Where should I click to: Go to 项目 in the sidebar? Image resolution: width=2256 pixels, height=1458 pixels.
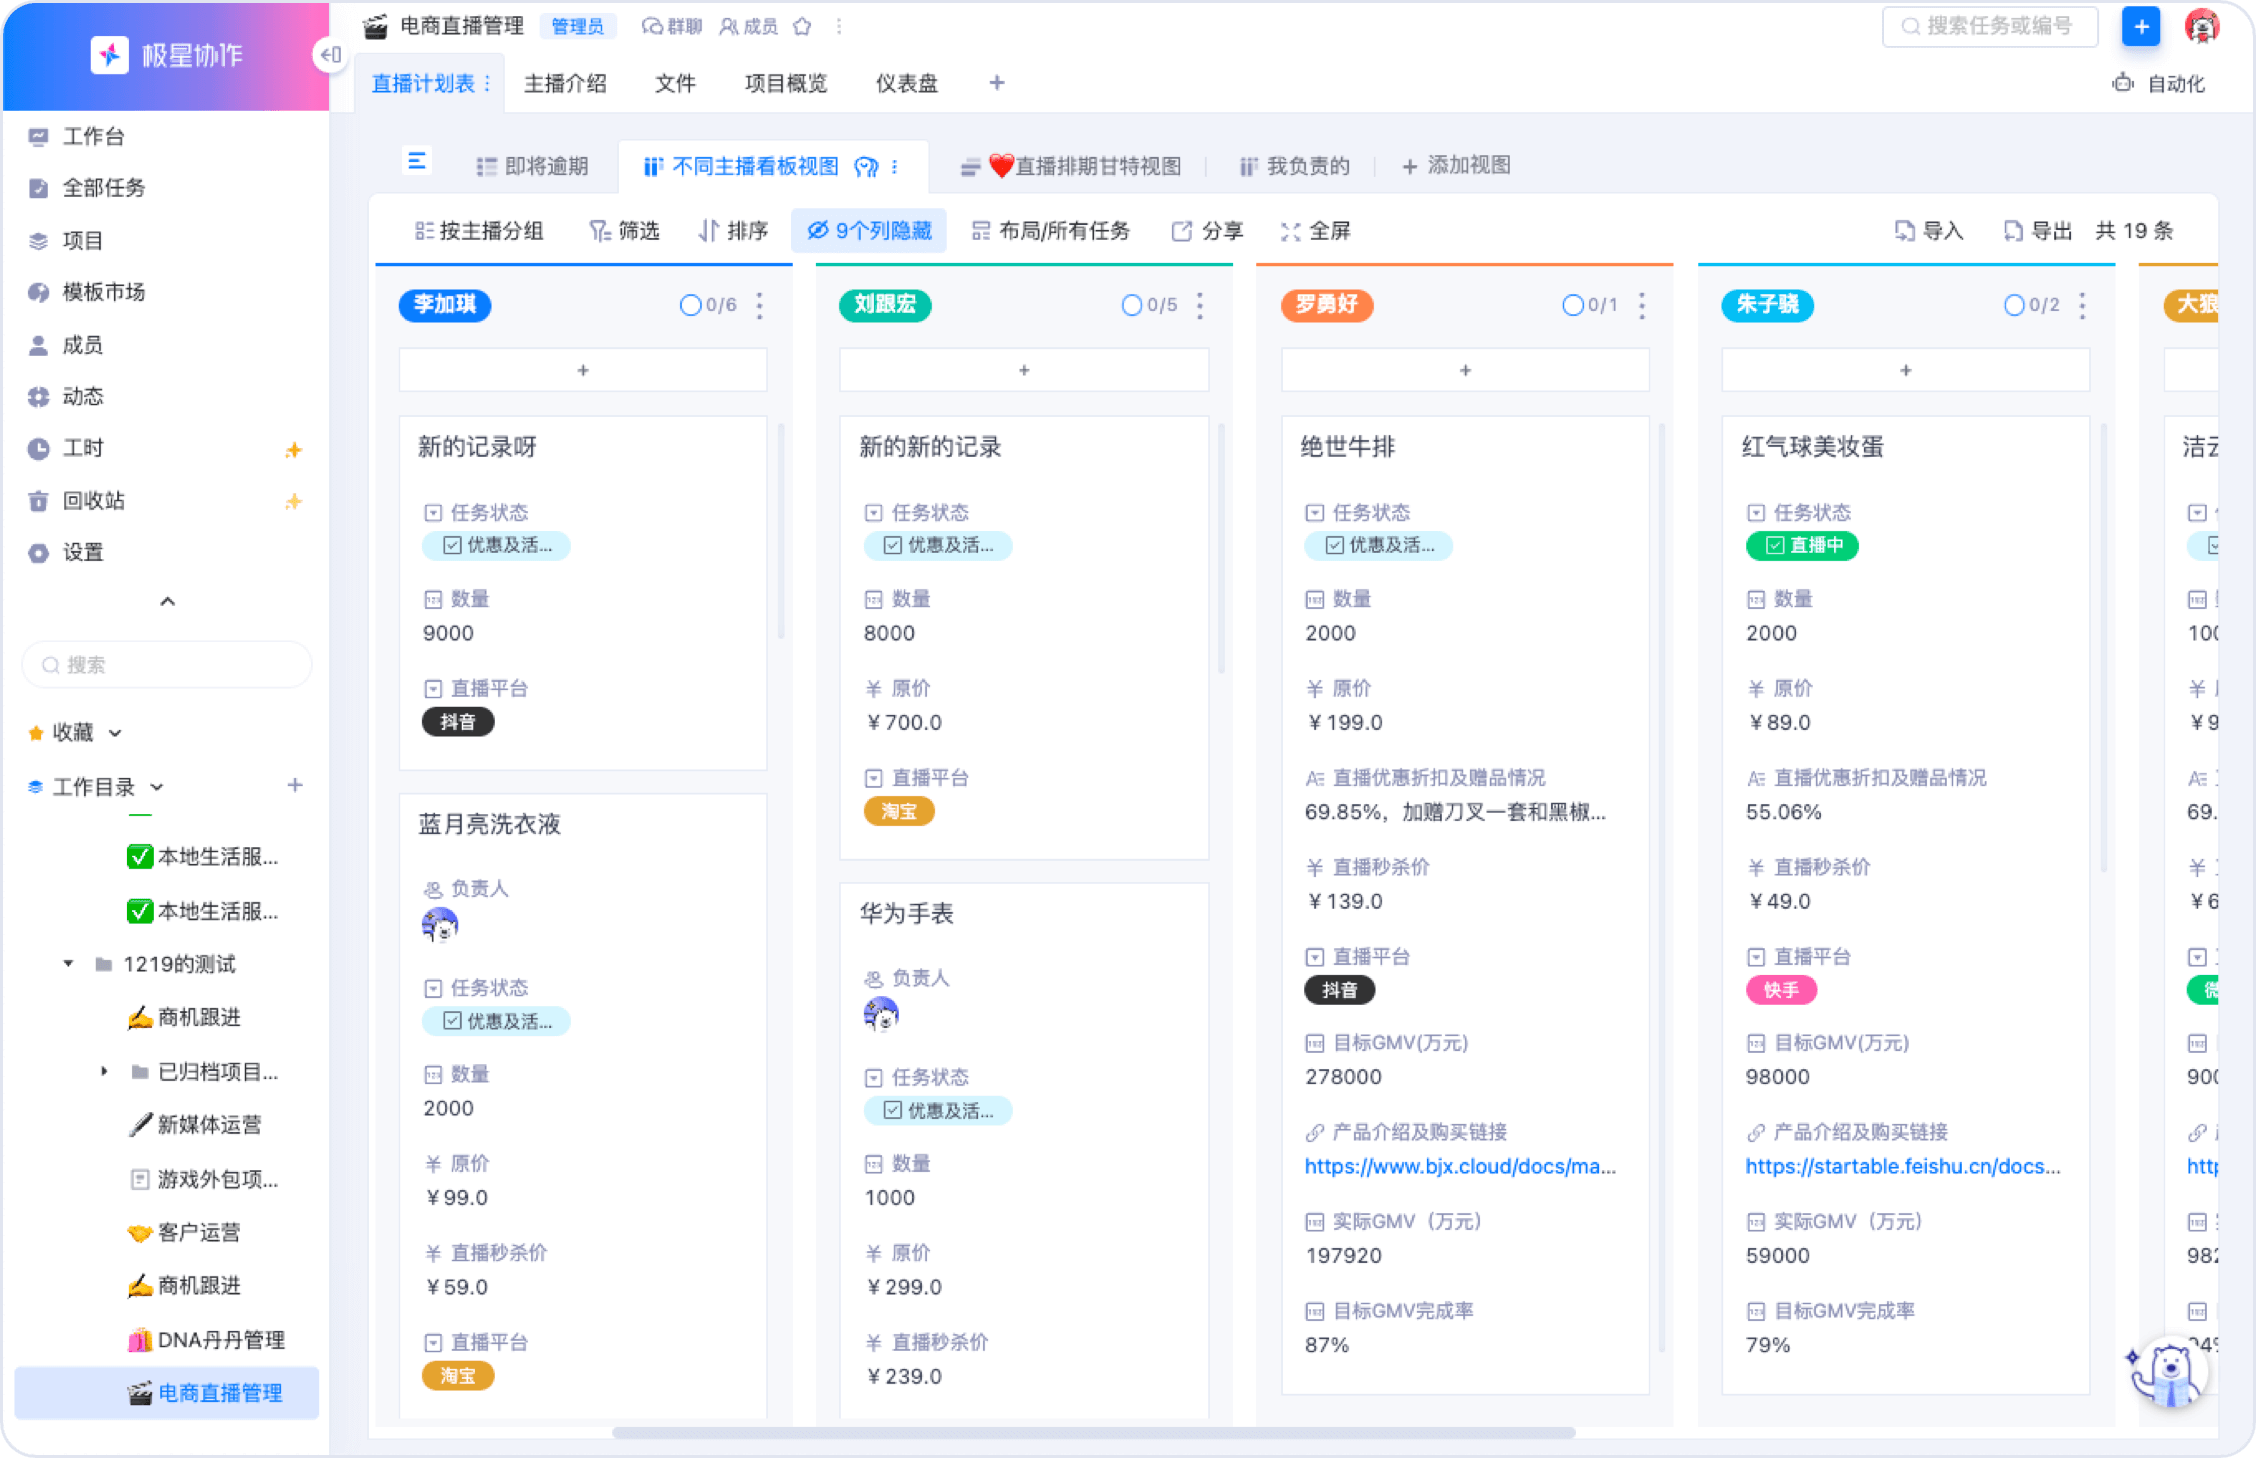click(82, 240)
